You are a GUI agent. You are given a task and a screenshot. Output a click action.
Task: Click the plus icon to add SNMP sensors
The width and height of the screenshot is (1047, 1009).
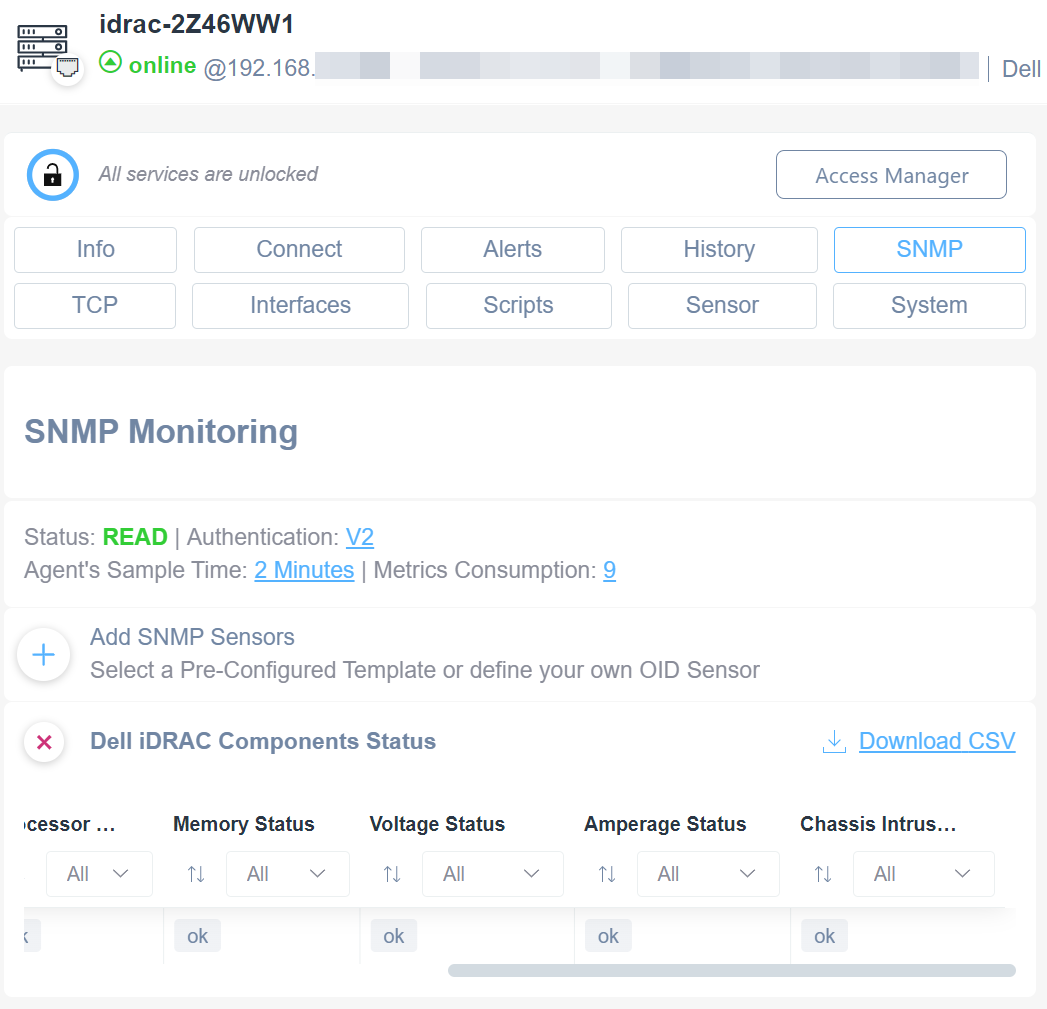[44, 654]
